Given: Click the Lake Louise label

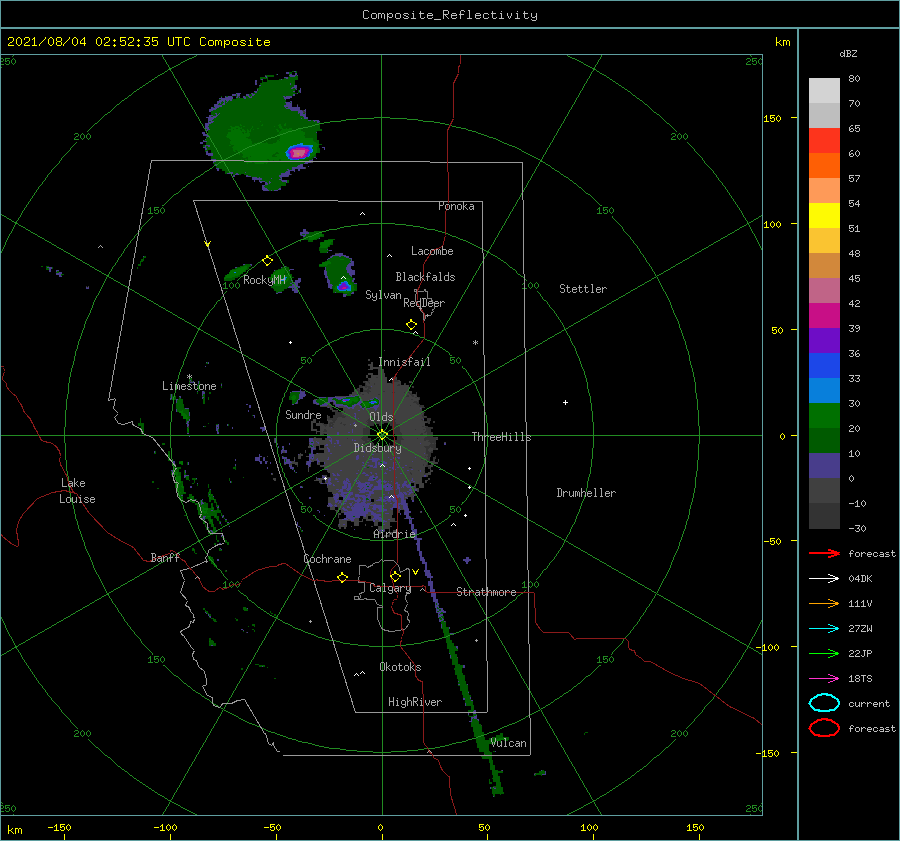Looking at the screenshot, I should pos(77,491).
